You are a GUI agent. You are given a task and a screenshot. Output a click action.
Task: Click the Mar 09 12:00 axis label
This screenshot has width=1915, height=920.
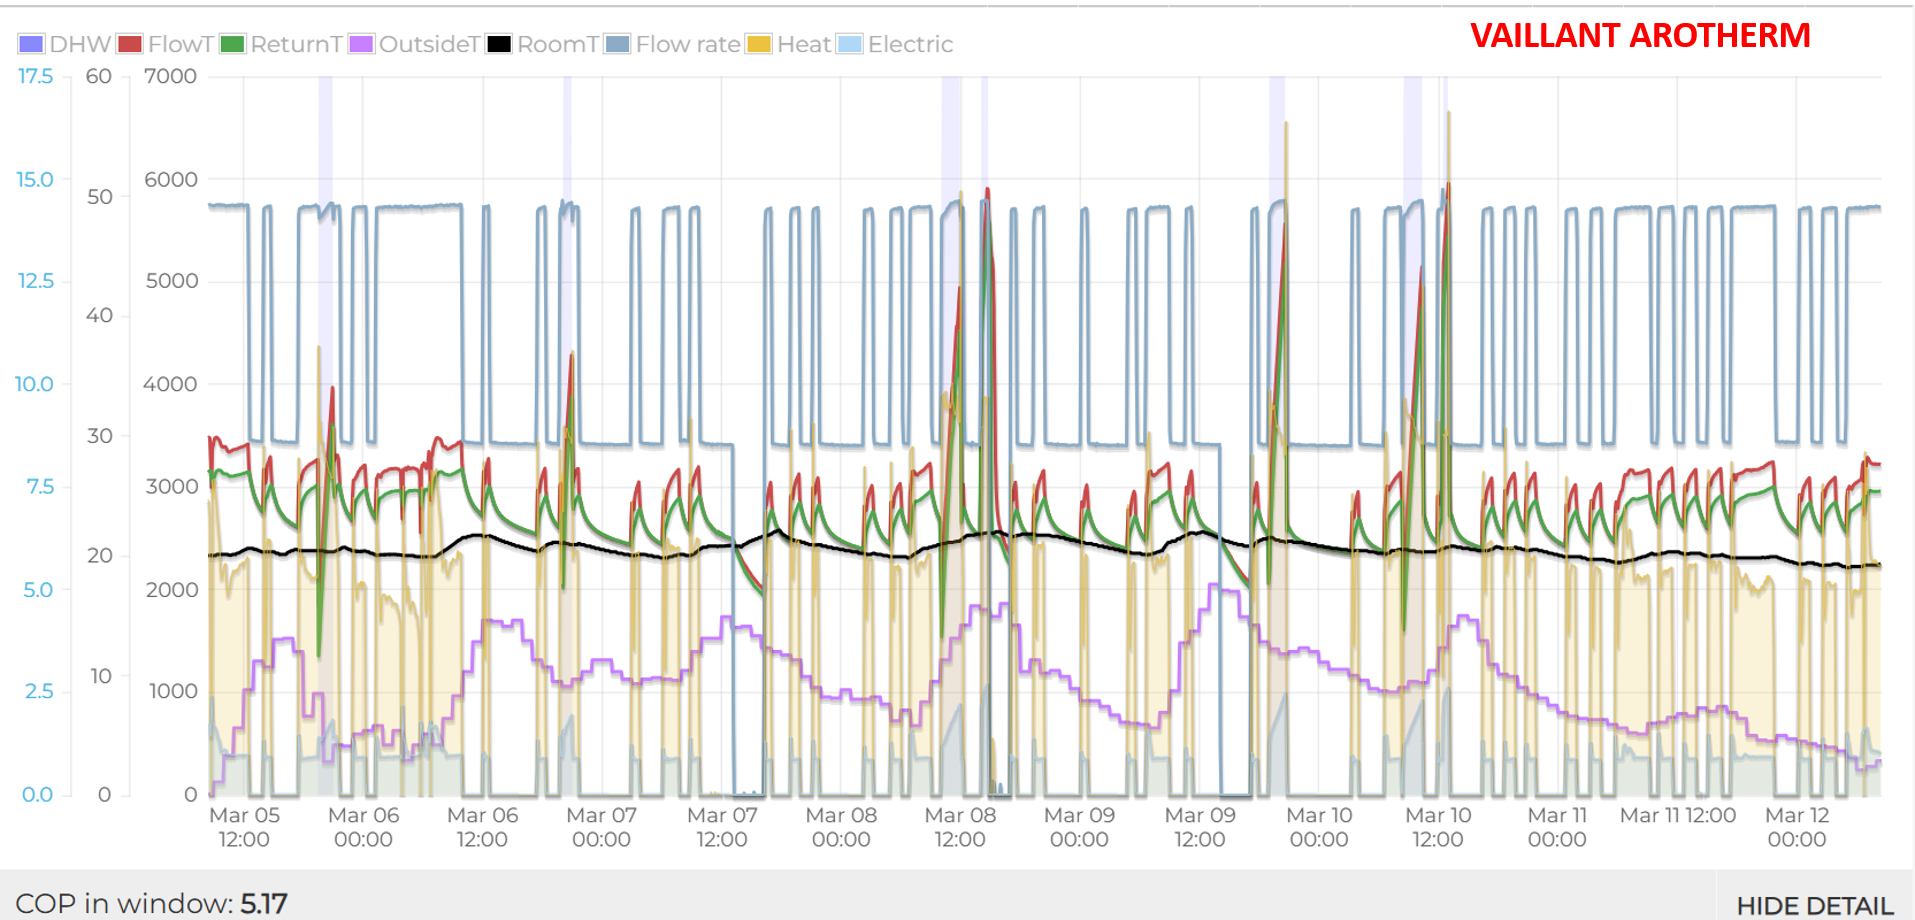[1200, 827]
